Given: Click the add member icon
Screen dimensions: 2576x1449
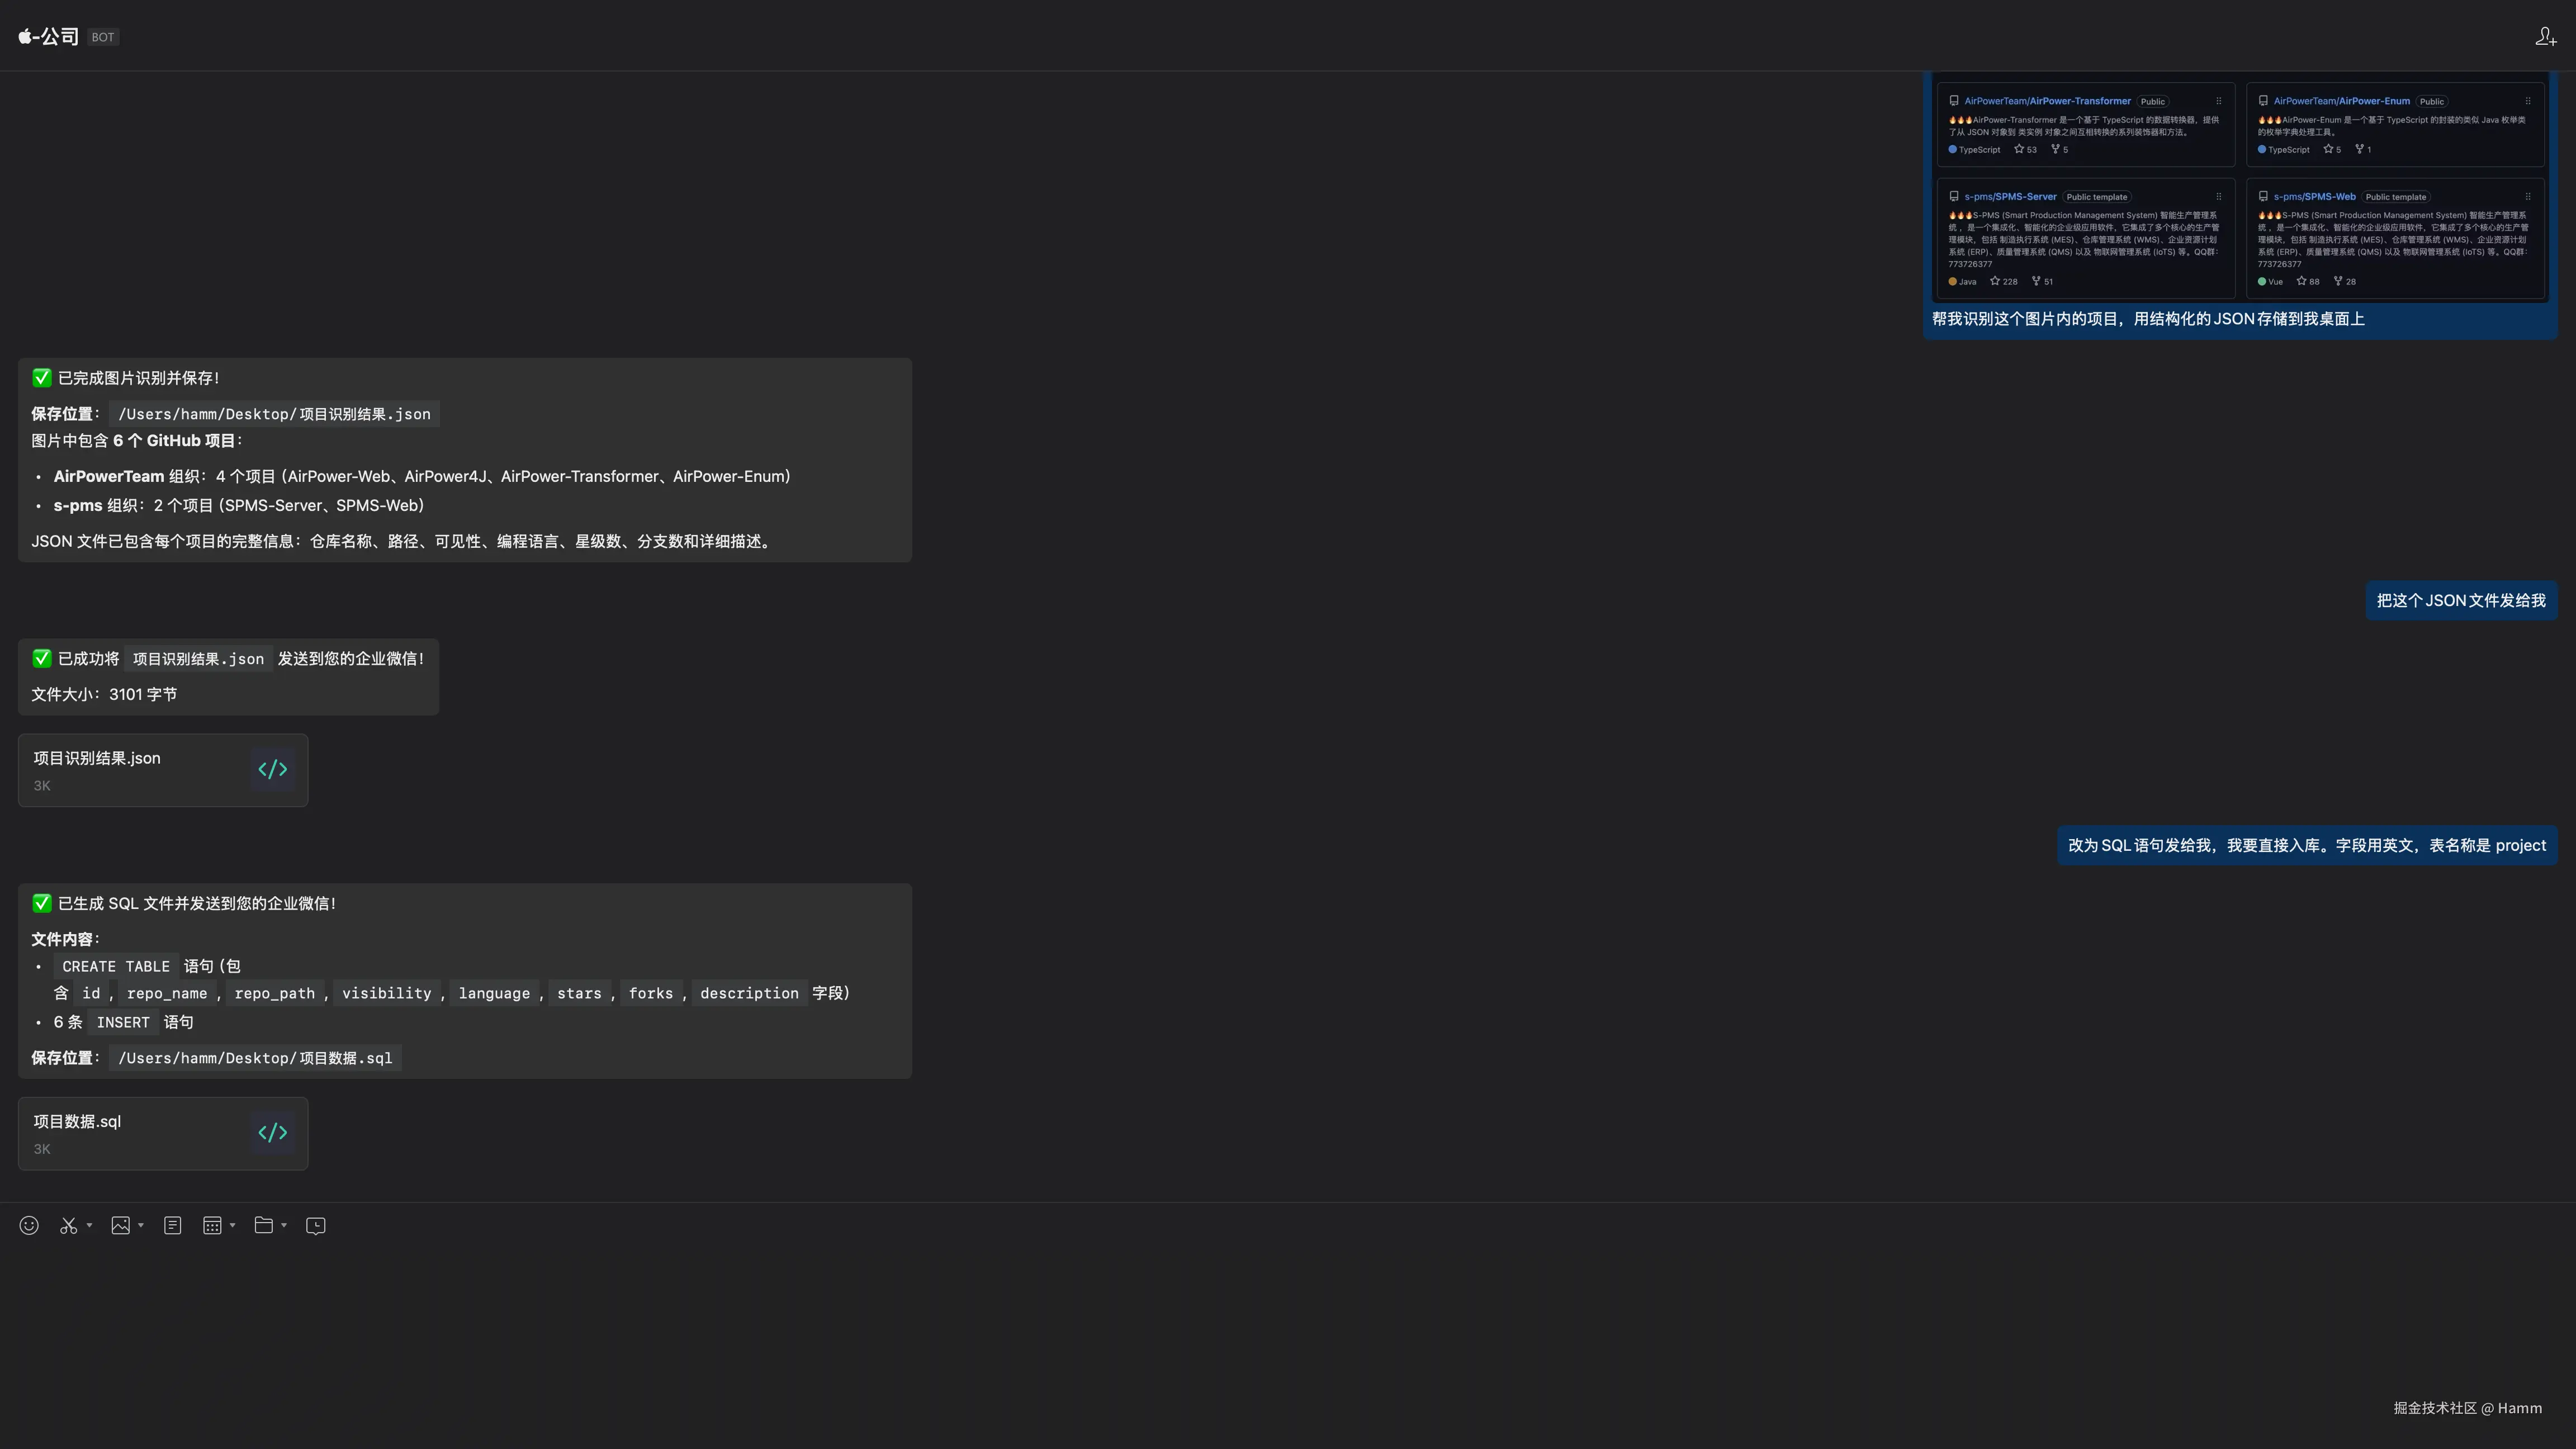Looking at the screenshot, I should pyautogui.click(x=2545, y=37).
